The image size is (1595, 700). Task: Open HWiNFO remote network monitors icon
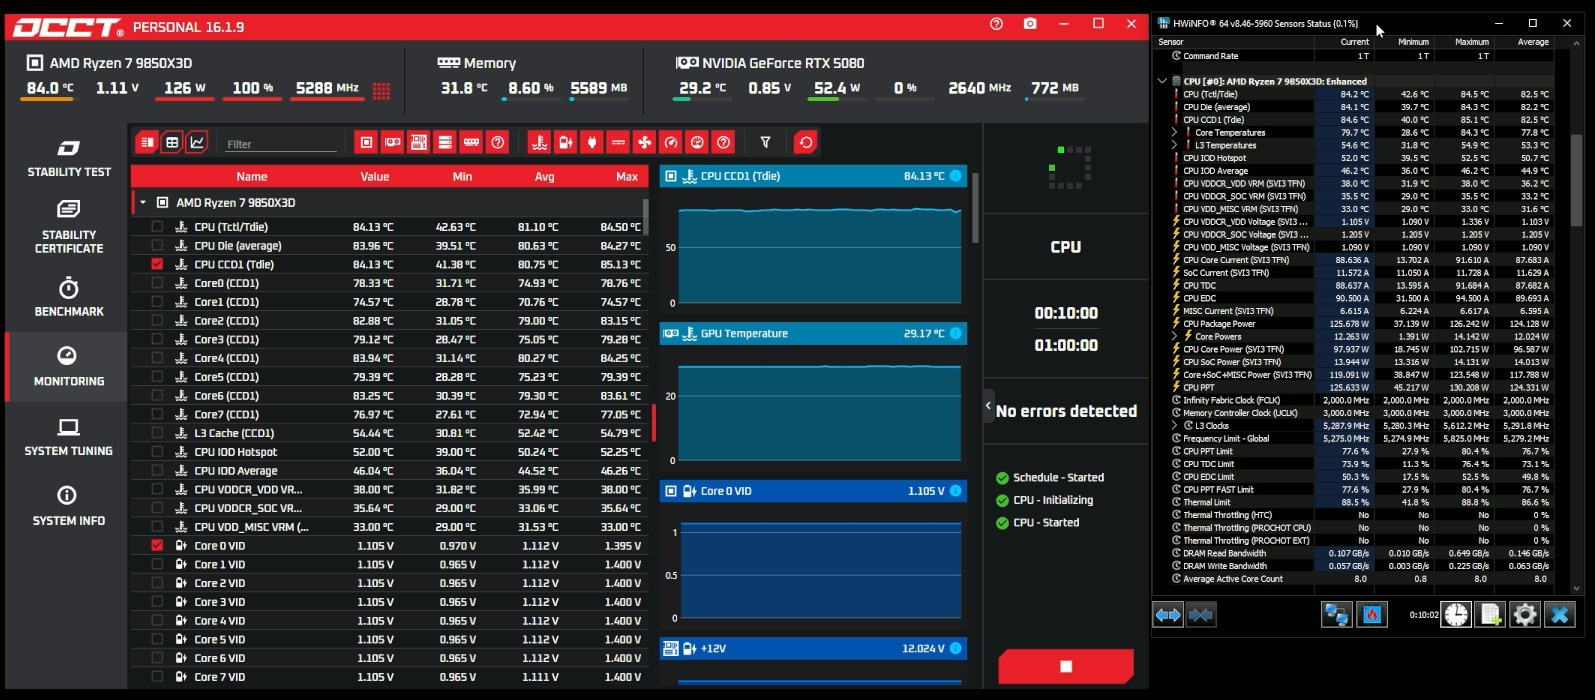[x=1337, y=615]
